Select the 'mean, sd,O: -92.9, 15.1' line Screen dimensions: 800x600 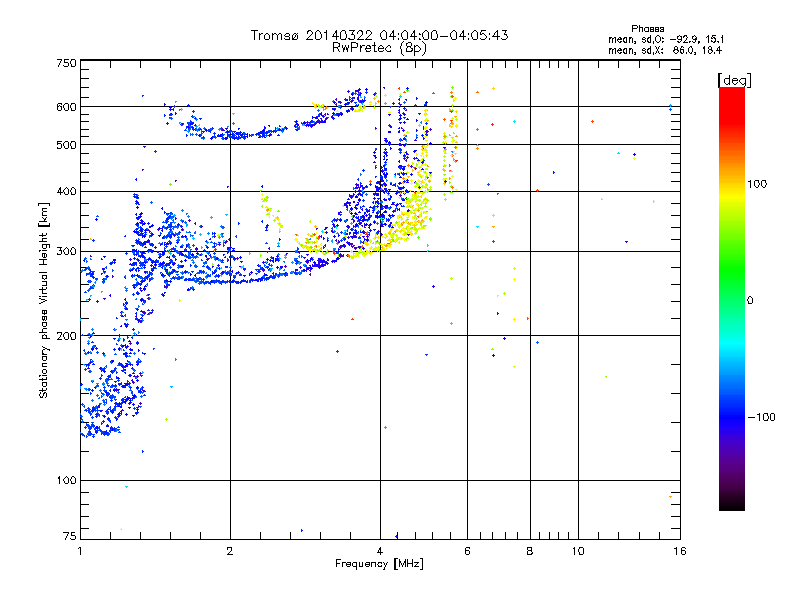pos(666,39)
